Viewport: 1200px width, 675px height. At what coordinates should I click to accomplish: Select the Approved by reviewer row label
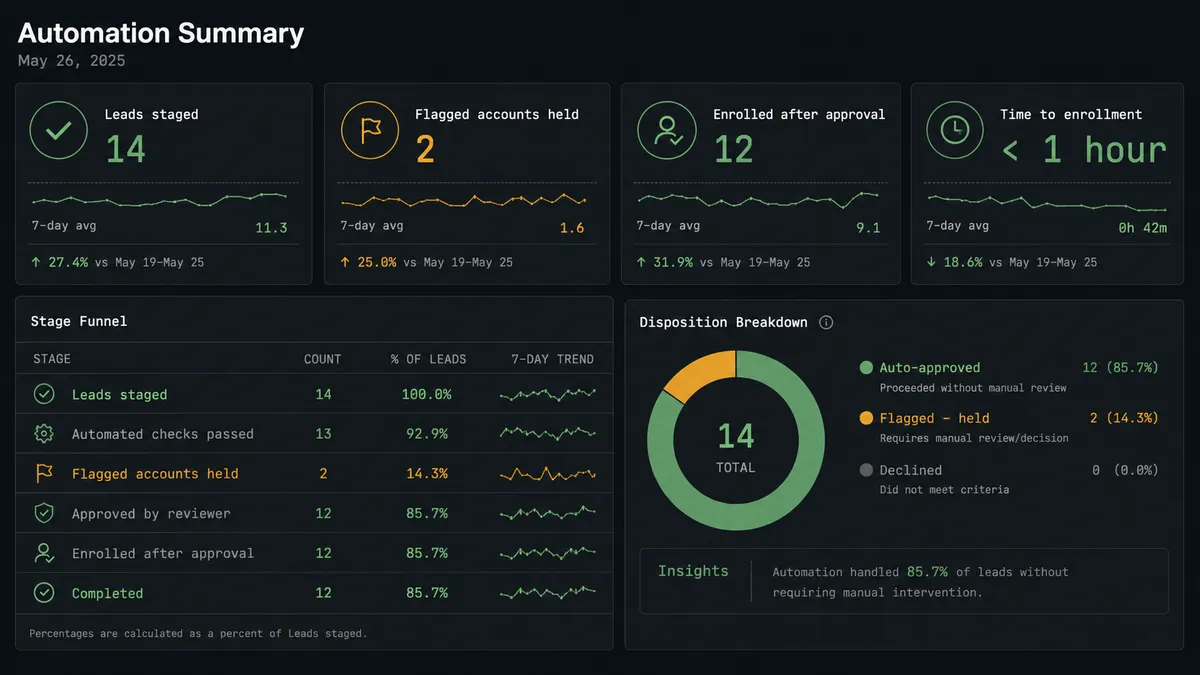point(151,513)
